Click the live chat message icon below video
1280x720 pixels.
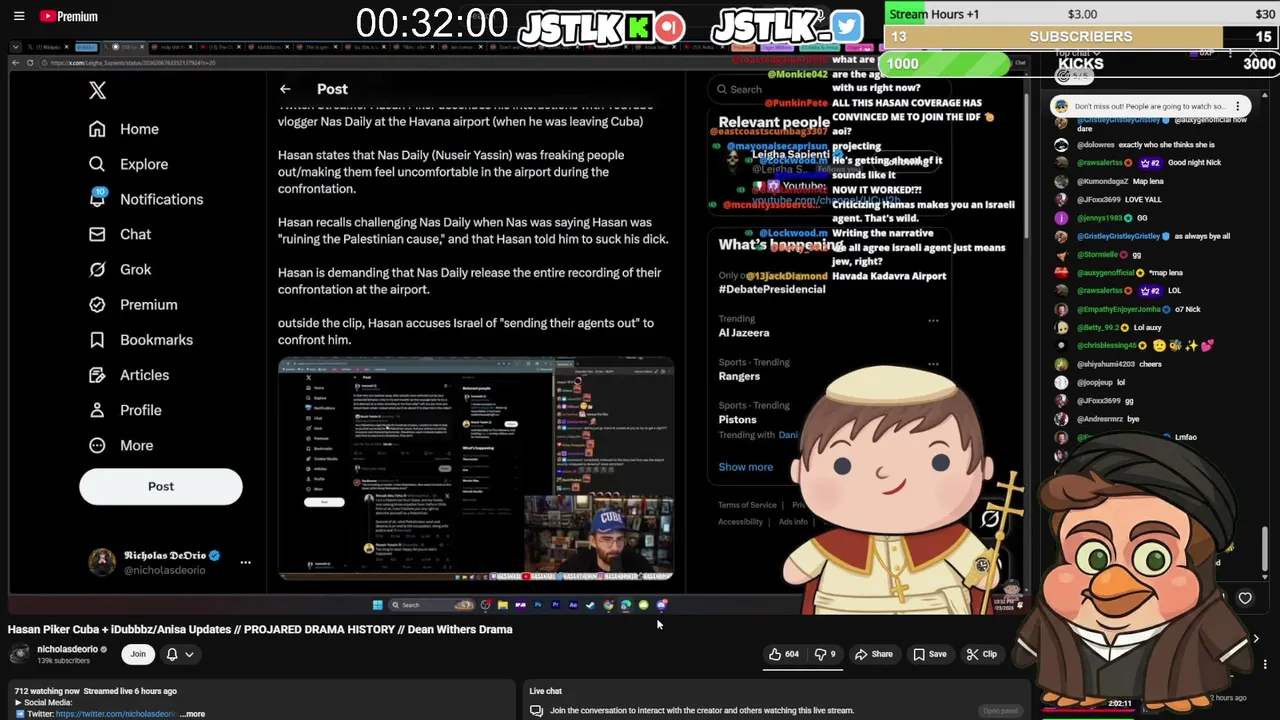tap(536, 711)
